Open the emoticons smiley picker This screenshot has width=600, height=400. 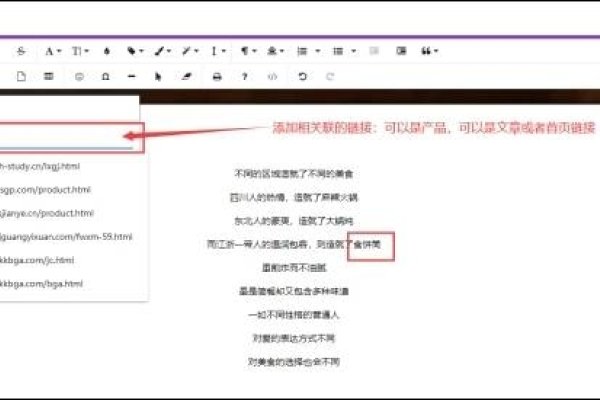[x=79, y=77]
